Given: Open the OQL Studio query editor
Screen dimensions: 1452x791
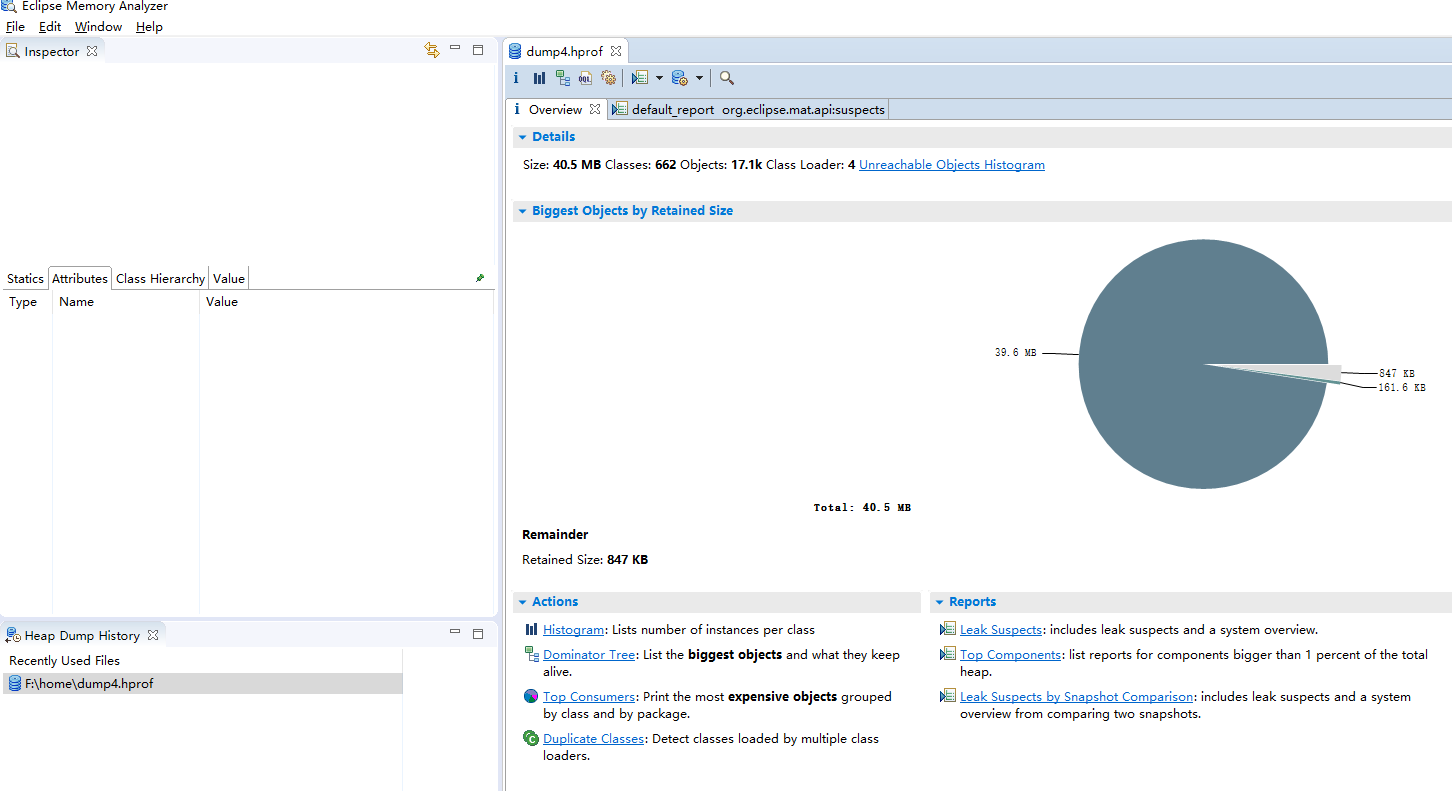Looking at the screenshot, I should point(585,78).
